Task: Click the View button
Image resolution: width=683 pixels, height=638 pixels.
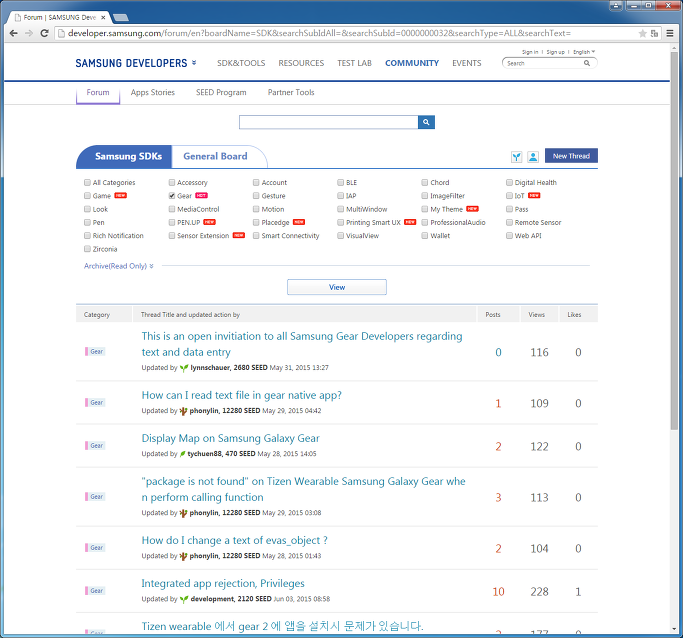Action: point(337,287)
